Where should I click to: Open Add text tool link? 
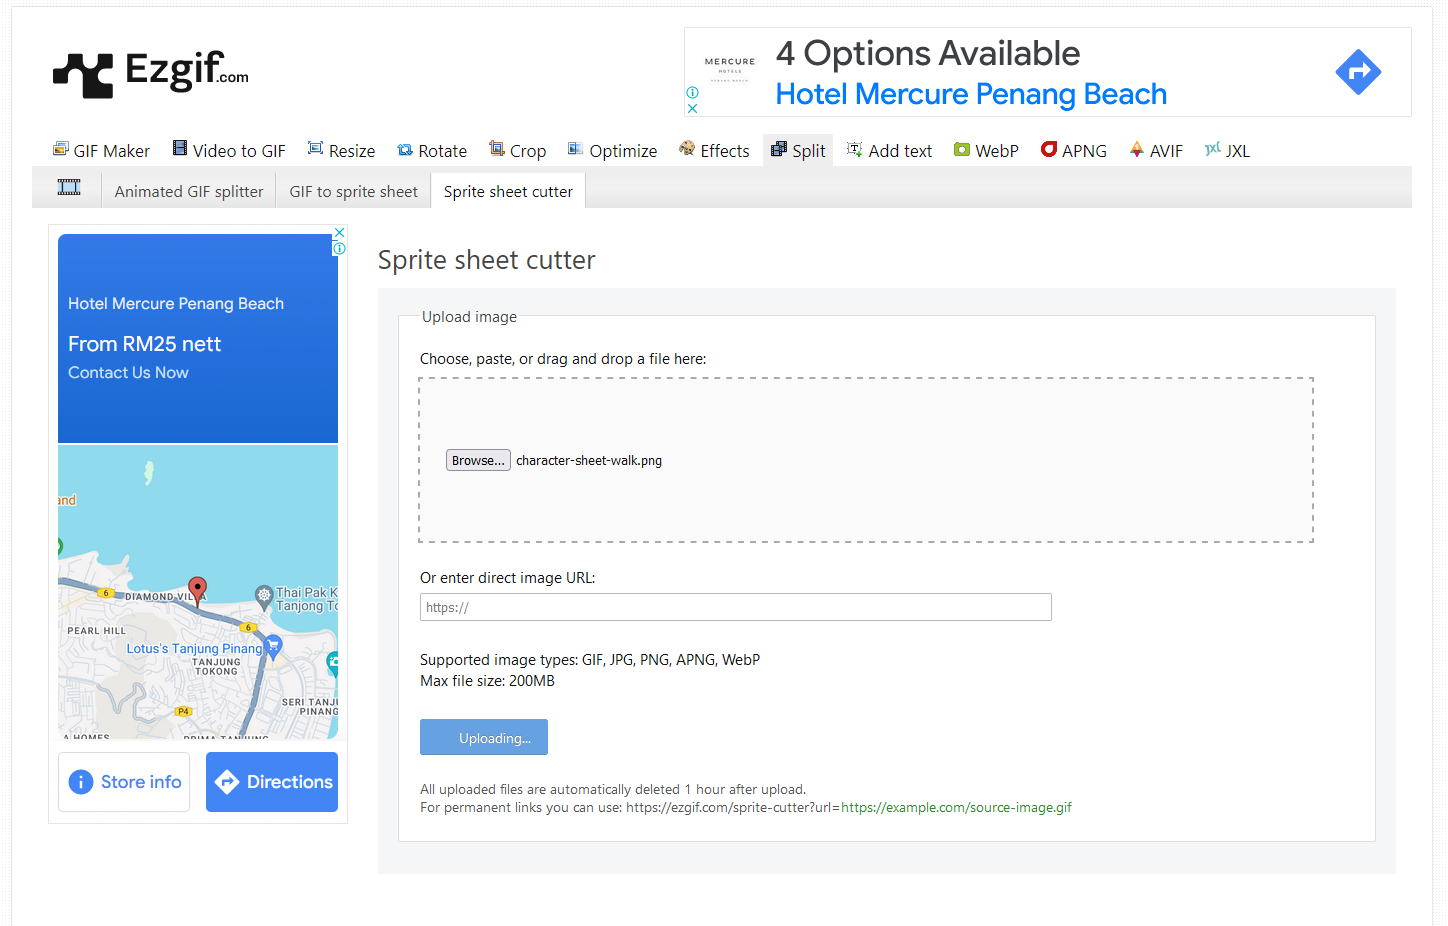[900, 151]
